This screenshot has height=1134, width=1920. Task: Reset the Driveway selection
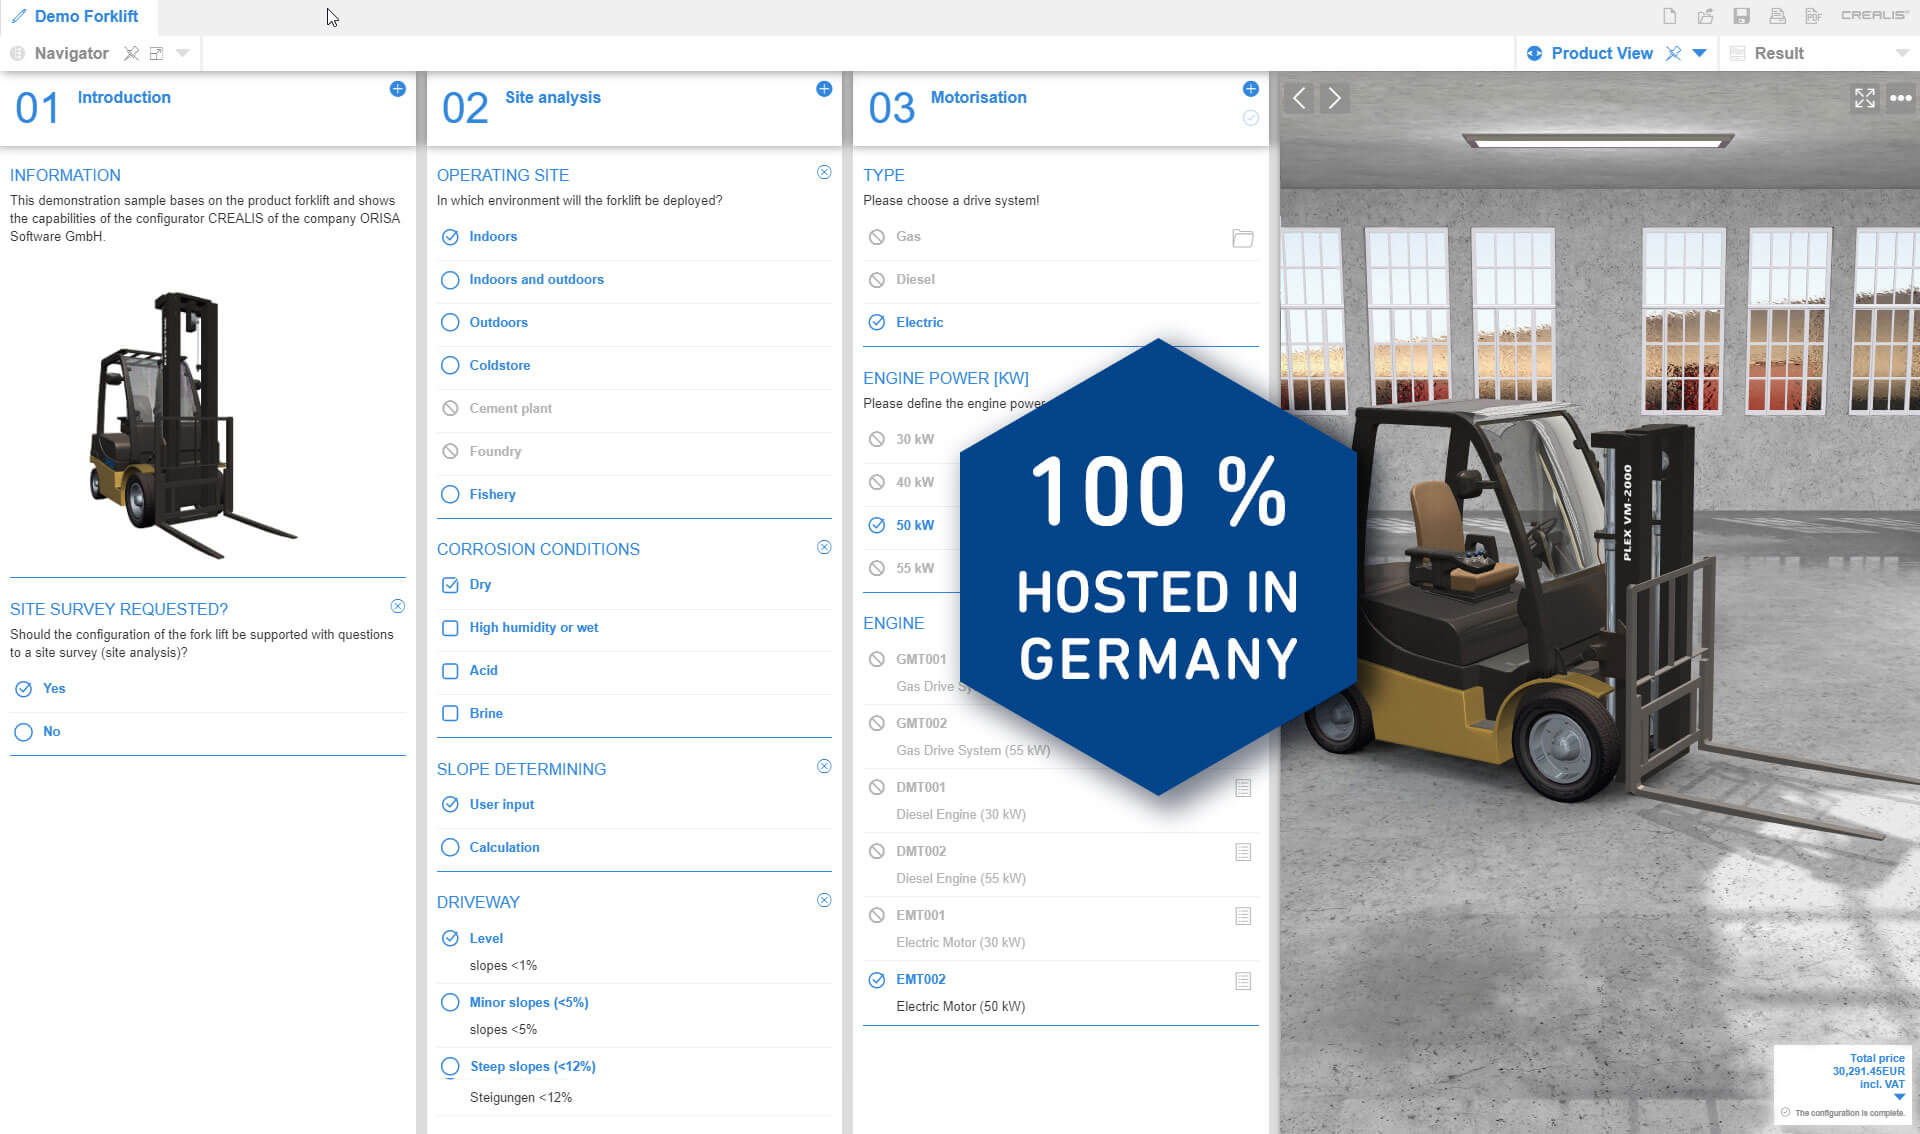[824, 900]
